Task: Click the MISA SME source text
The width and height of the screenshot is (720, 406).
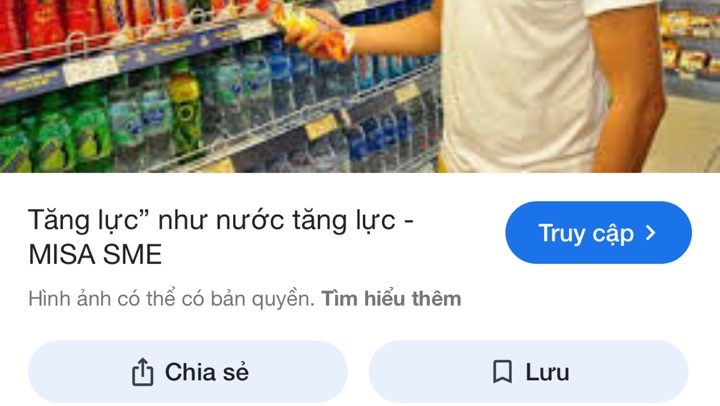Action: tap(95, 254)
